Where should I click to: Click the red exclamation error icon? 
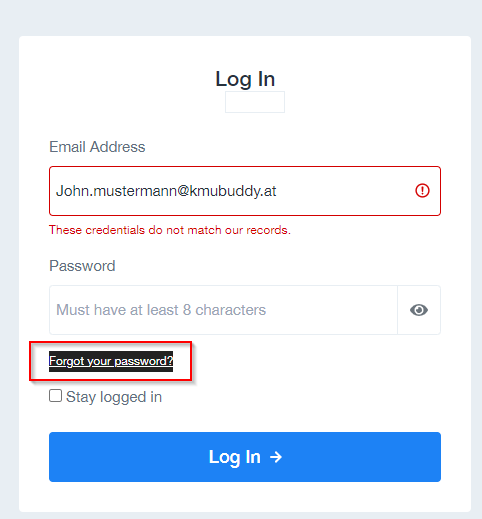pos(422,191)
